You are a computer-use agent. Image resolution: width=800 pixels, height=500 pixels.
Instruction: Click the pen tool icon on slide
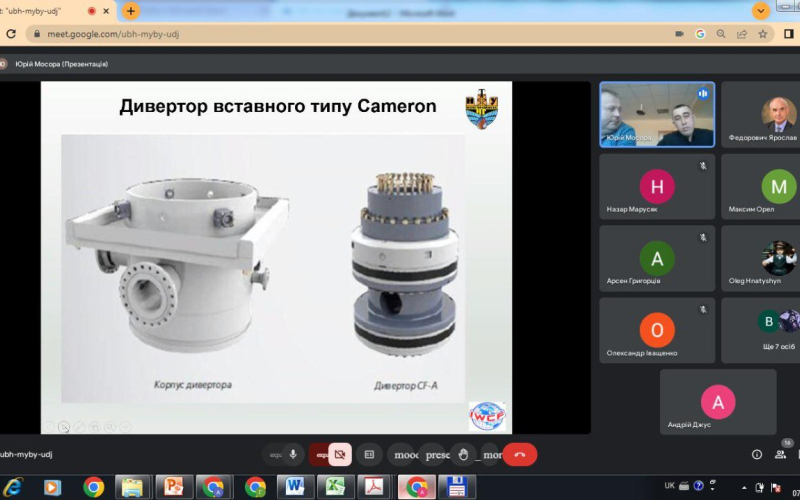click(x=79, y=427)
